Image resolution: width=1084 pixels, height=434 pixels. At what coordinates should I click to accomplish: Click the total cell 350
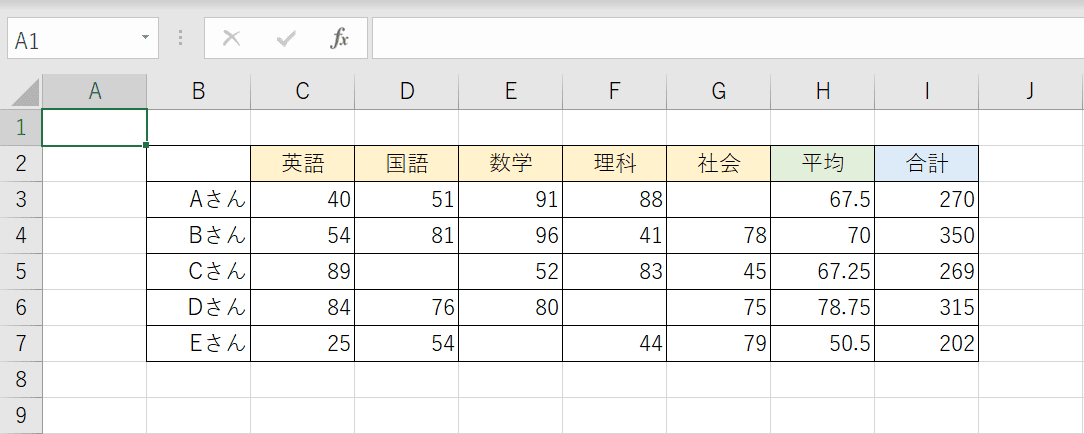point(926,236)
